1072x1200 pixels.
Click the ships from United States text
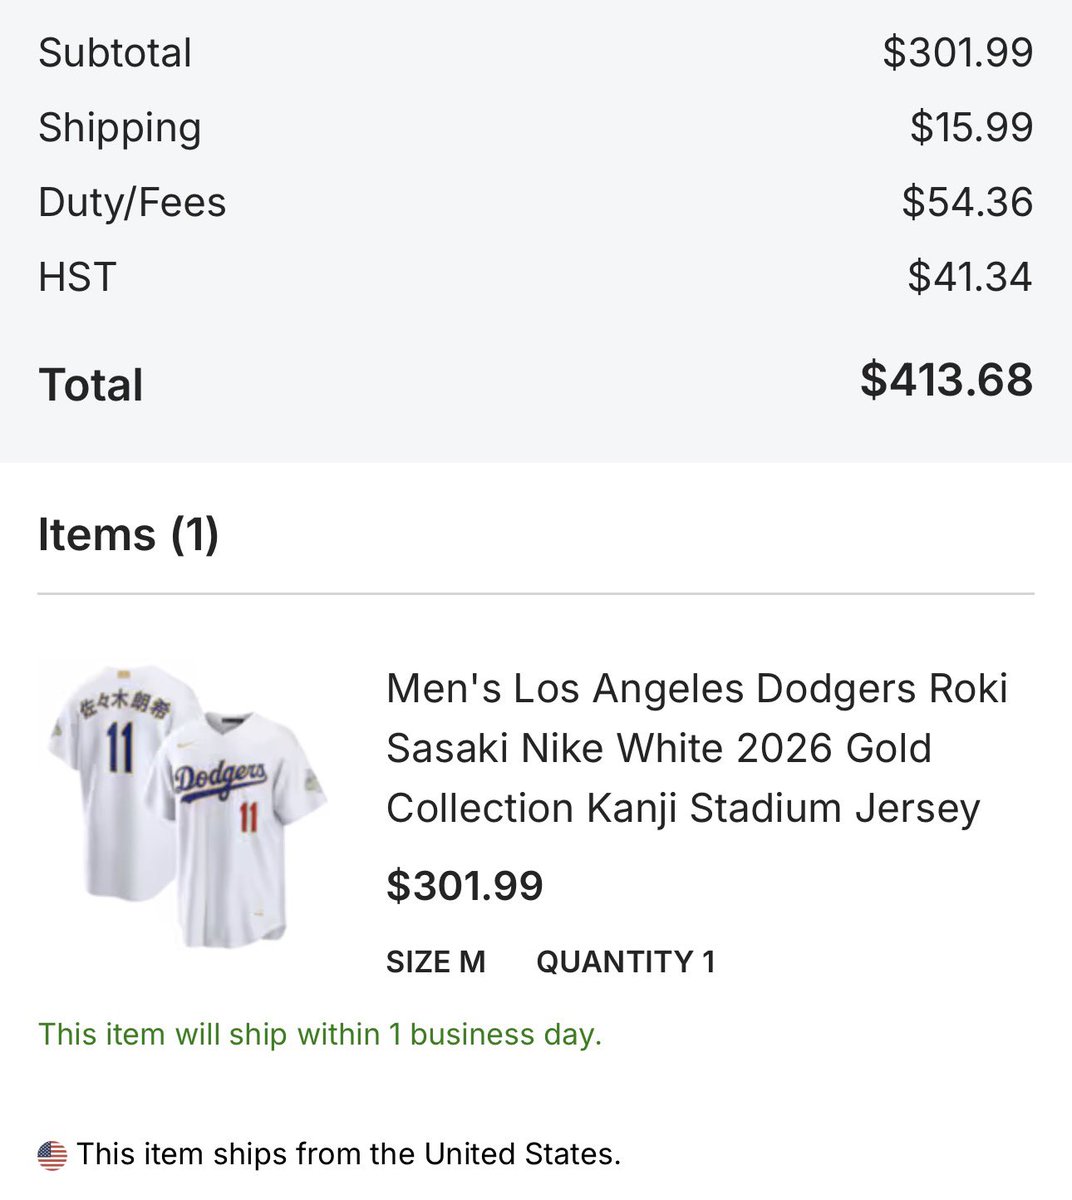point(349,1154)
